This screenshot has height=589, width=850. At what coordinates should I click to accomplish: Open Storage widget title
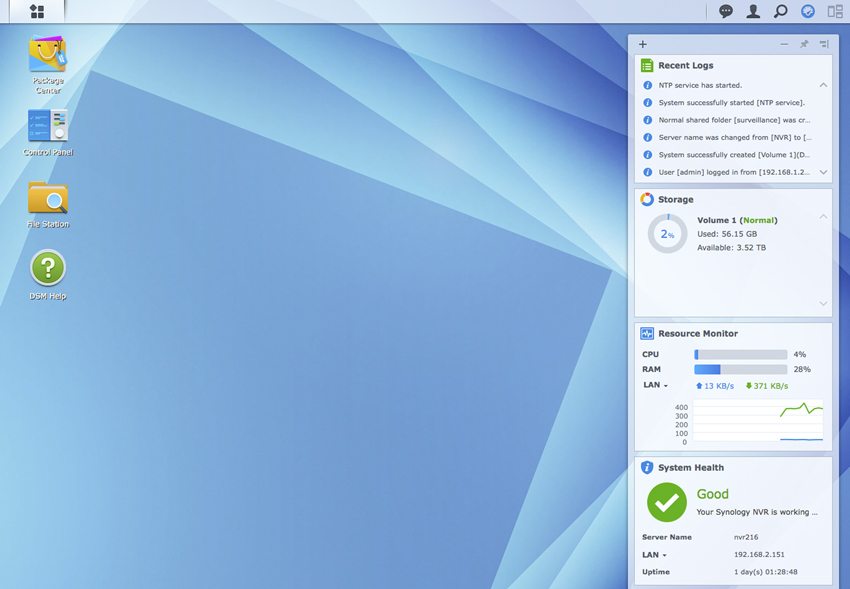(675, 199)
